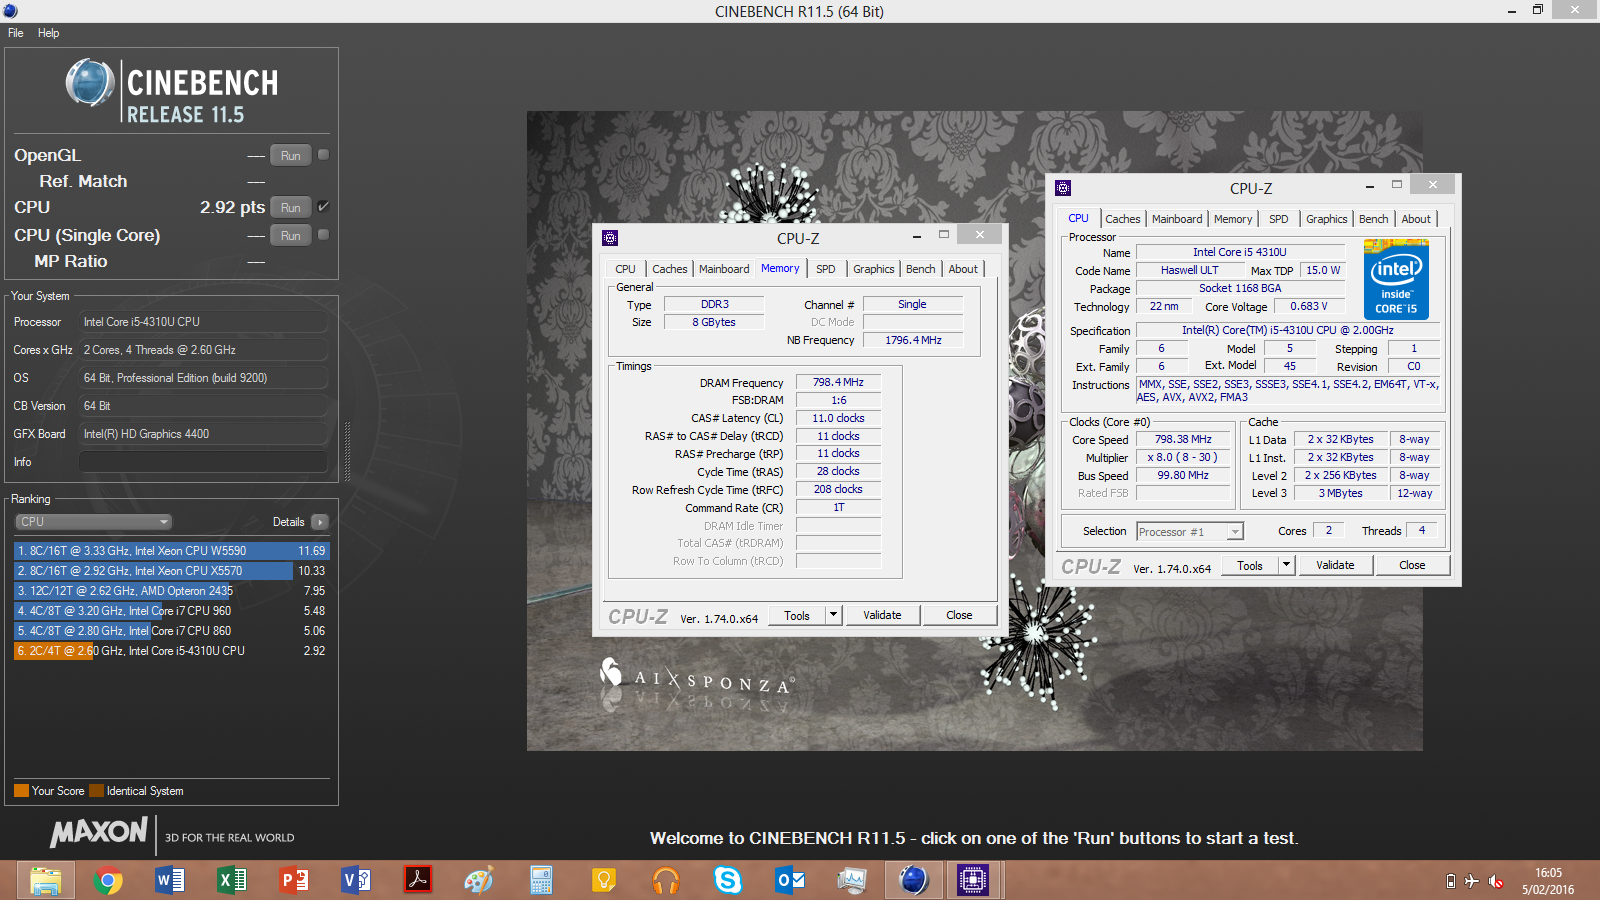Open the File menu
The image size is (1600, 900).
[x=16, y=33]
